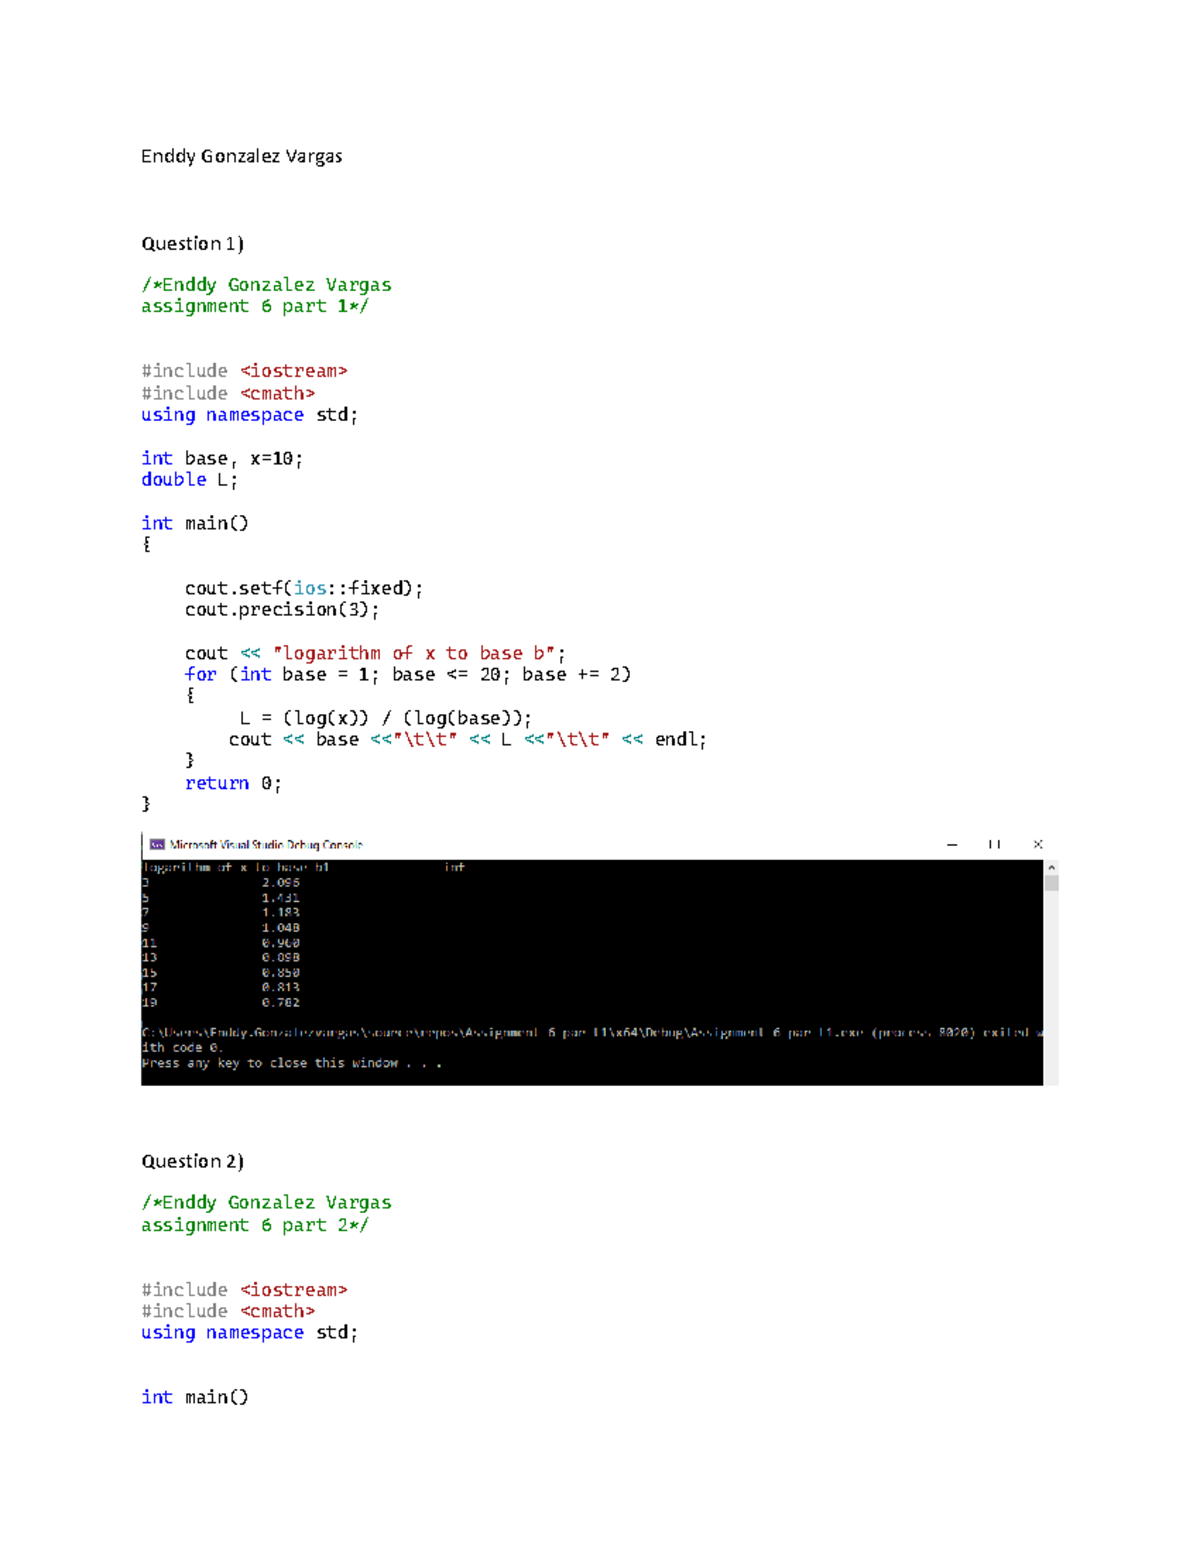Click the Microsoft Visual Studio Debug Console title bar
This screenshot has height=1553, width=1200.
pyautogui.click(x=267, y=844)
